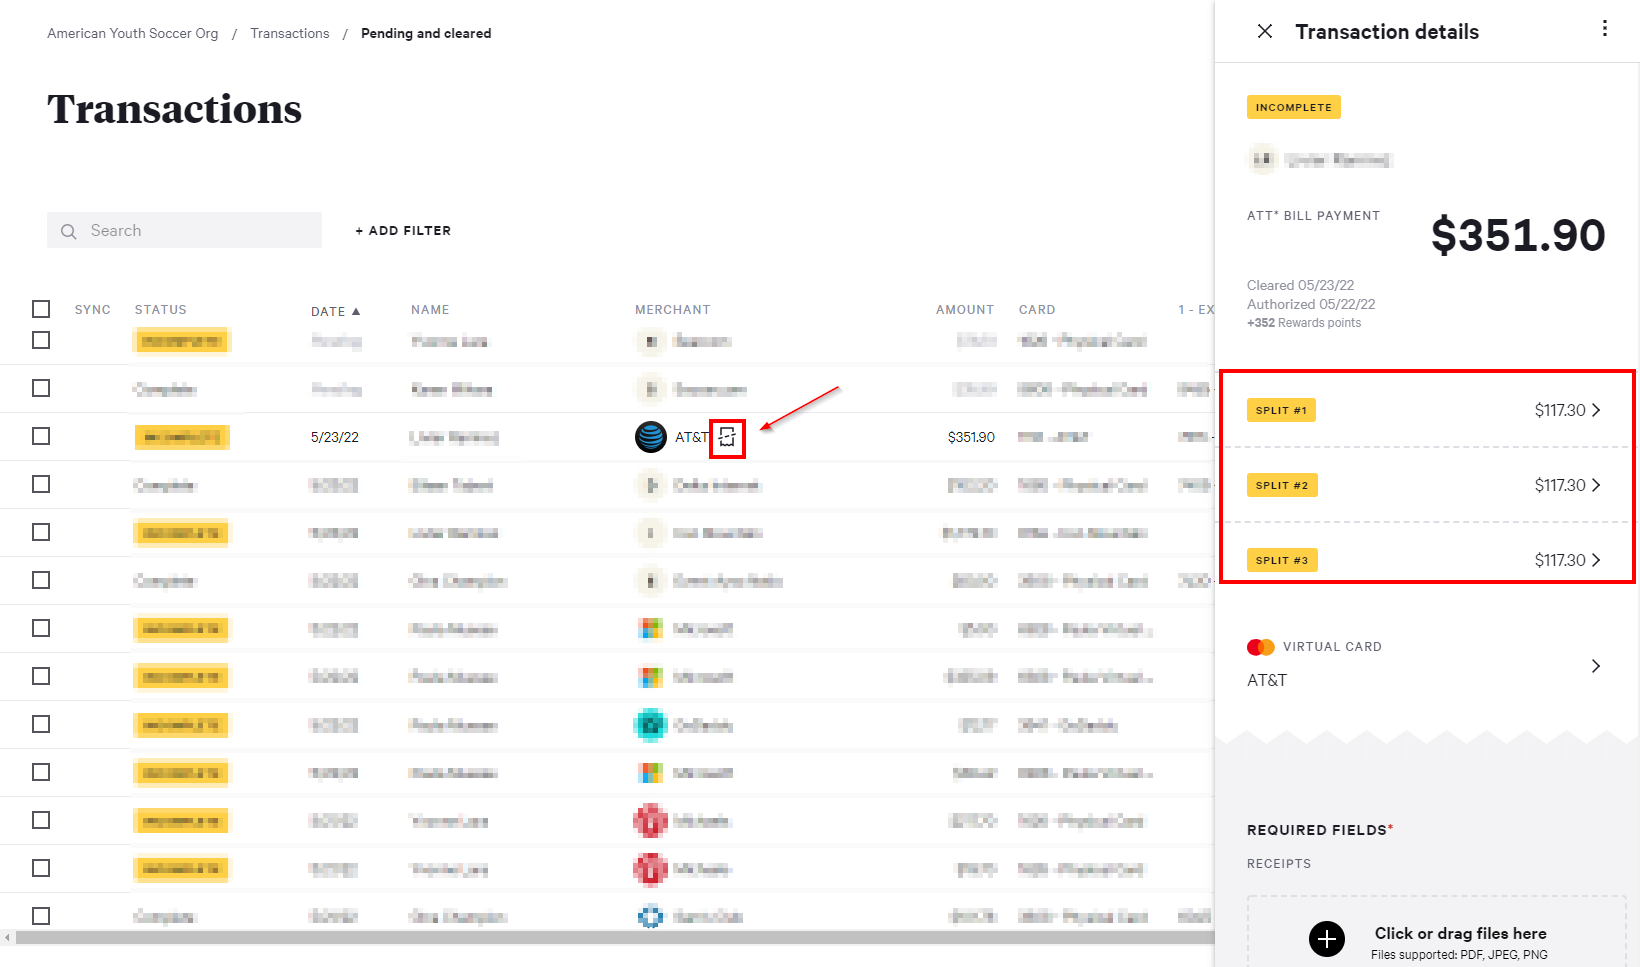
Task: Check the AT&T transaction row checkbox
Action: 41,436
